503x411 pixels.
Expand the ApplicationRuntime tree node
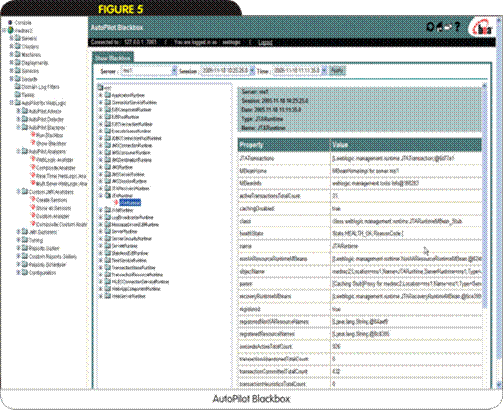click(101, 95)
